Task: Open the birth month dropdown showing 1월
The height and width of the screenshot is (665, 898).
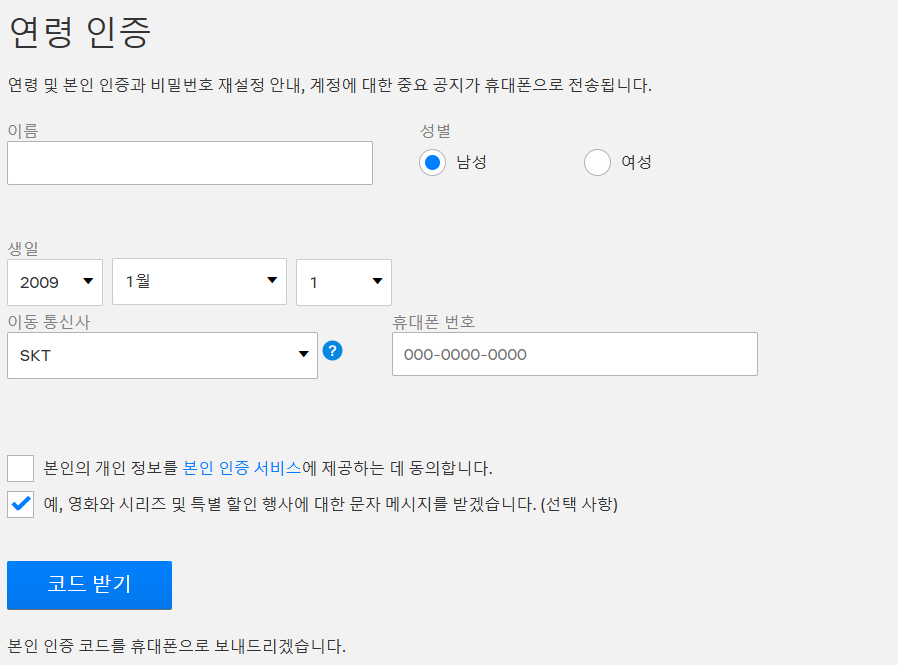Action: (x=199, y=281)
